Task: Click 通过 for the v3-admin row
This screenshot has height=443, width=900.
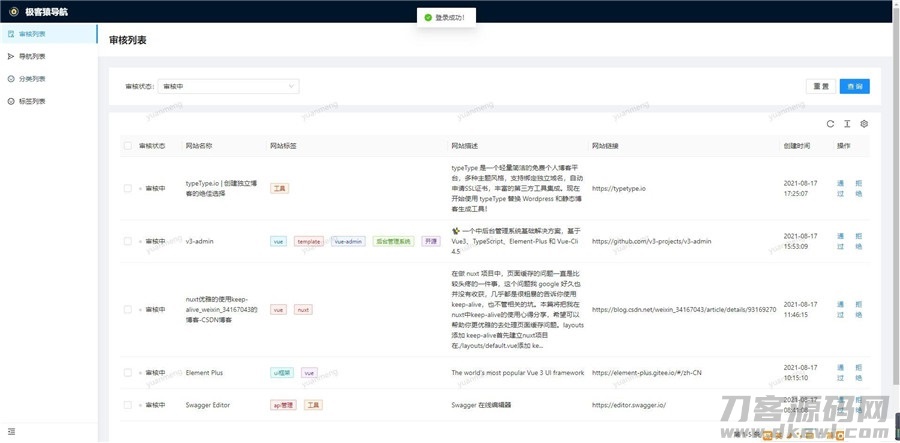Action: (x=840, y=241)
